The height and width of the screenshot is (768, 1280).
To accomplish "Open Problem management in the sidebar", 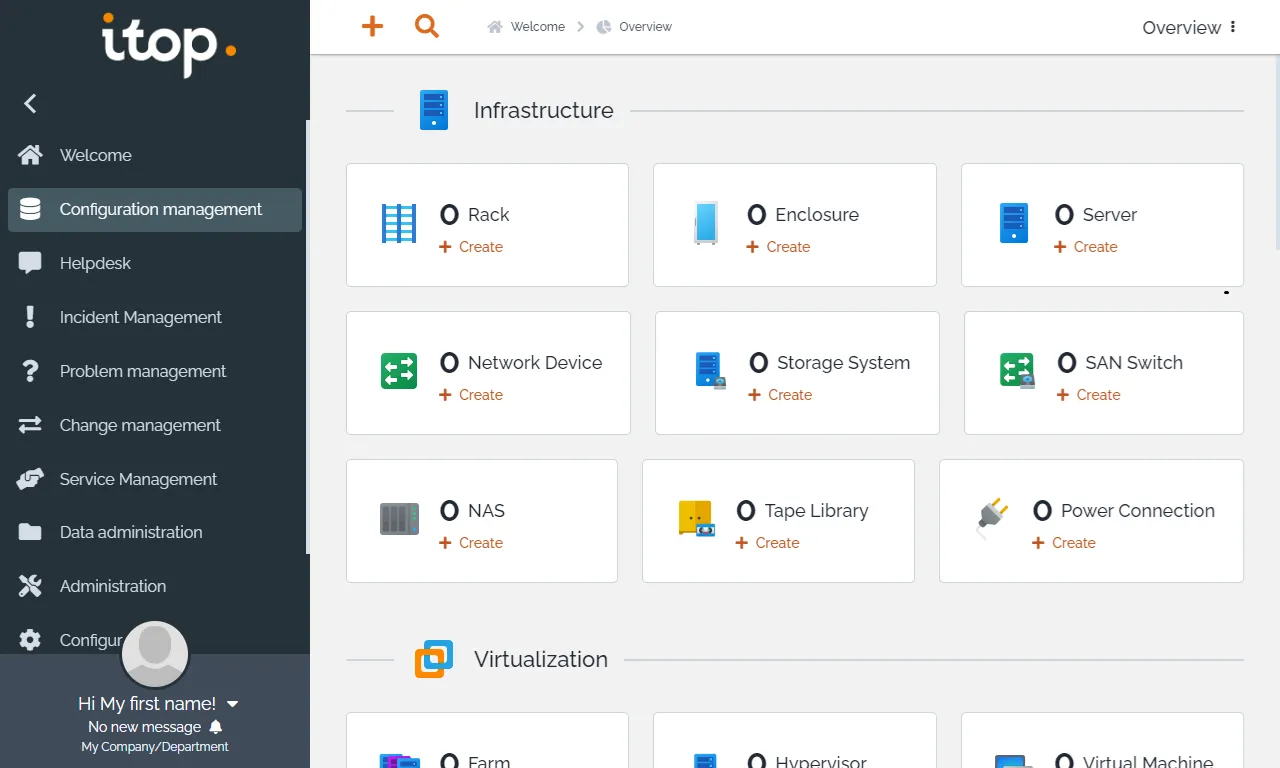I will [x=155, y=371].
